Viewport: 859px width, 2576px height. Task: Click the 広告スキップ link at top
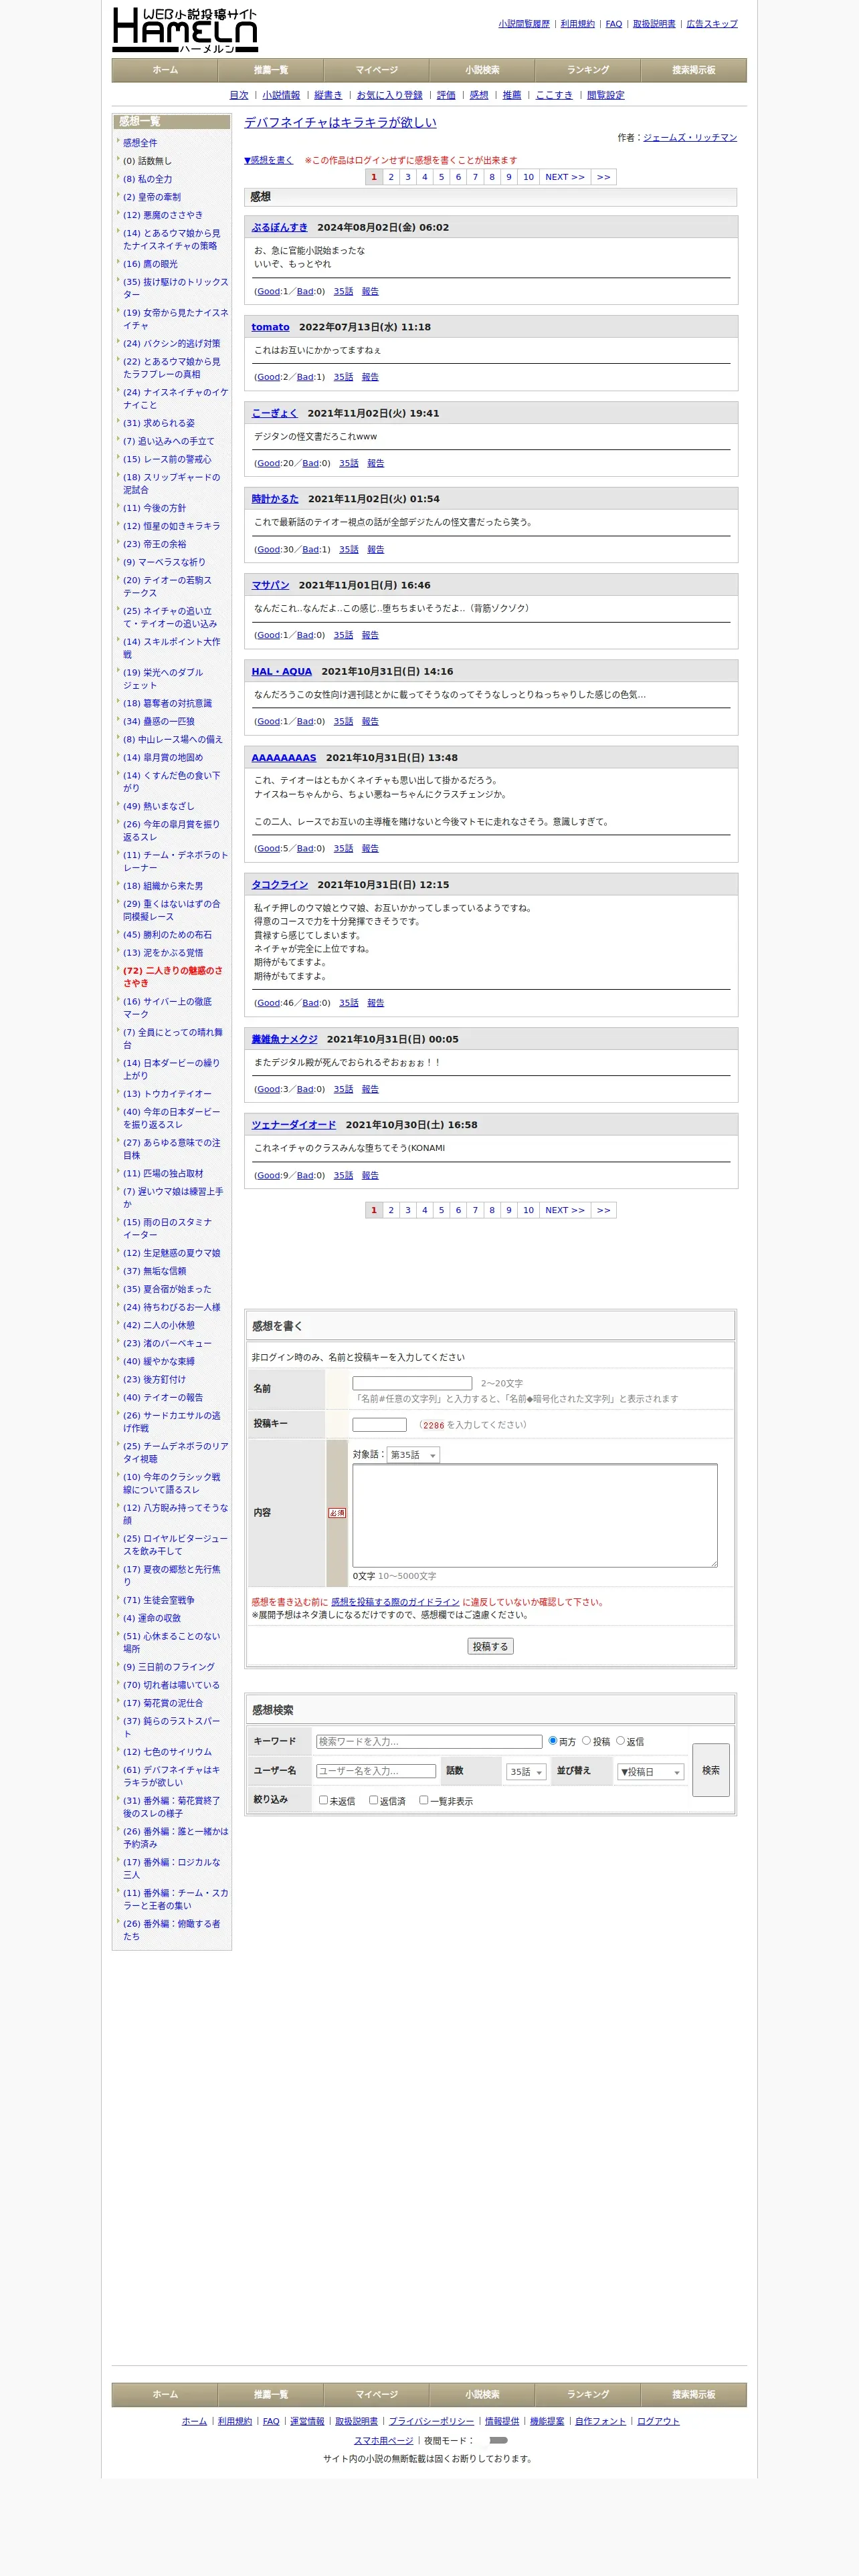pos(712,24)
